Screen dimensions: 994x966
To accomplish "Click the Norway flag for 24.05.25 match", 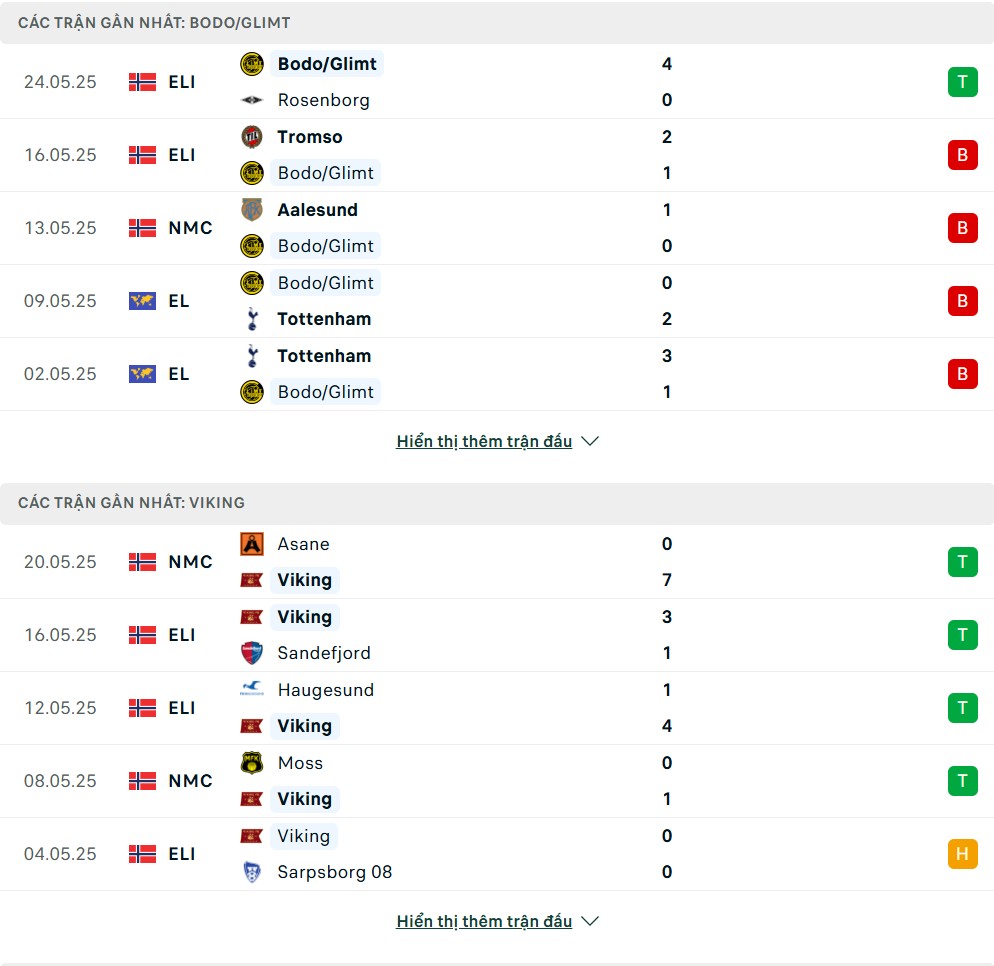I will (142, 82).
